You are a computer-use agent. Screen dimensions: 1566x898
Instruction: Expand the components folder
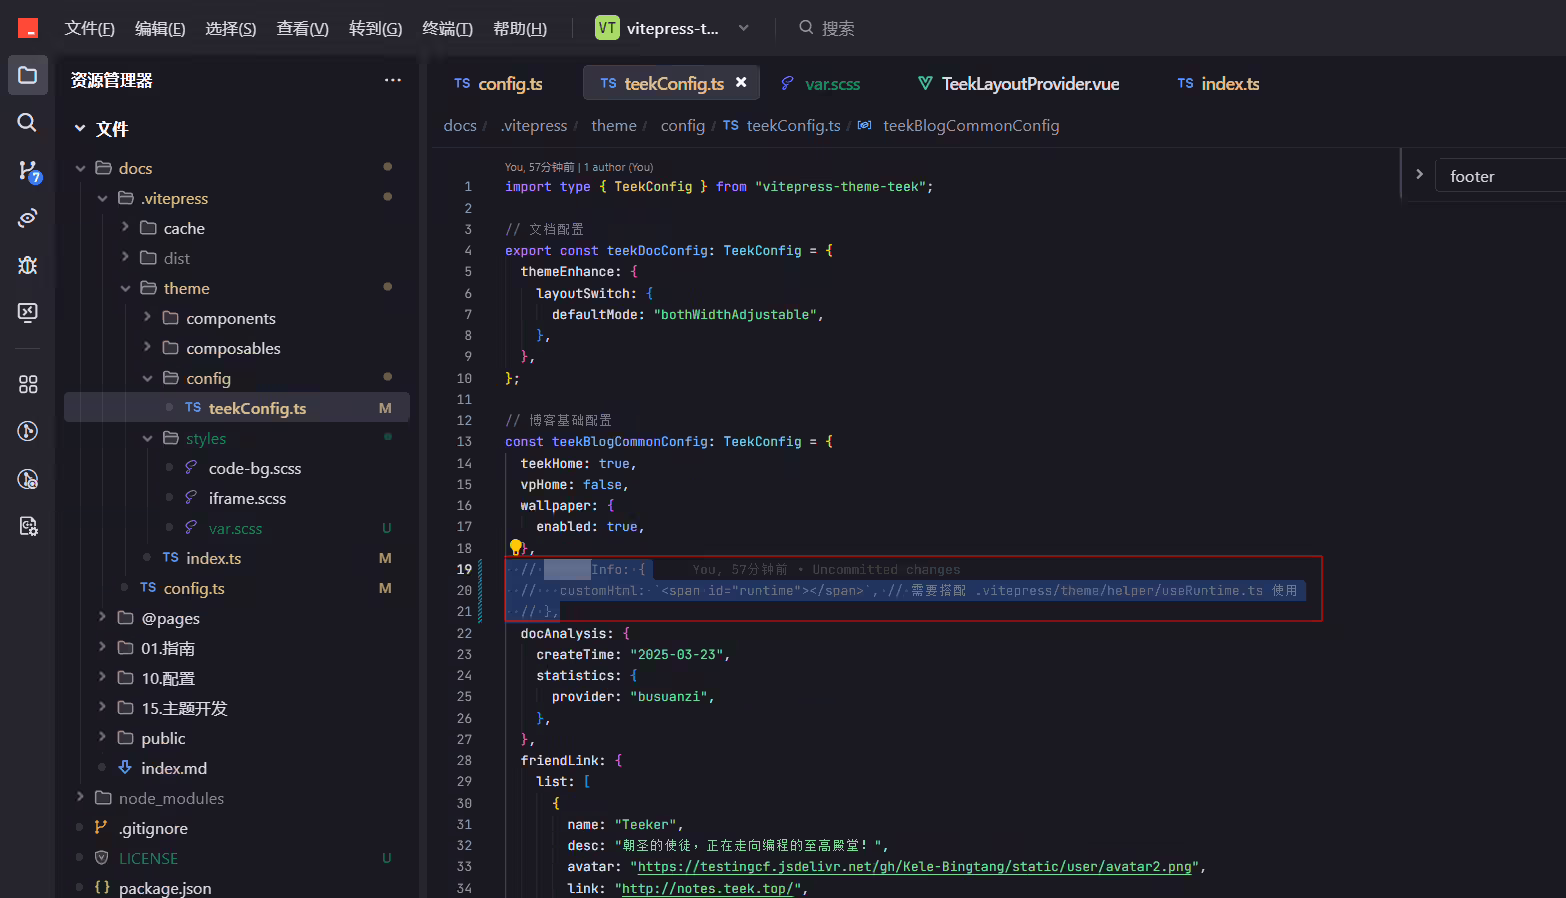148,318
